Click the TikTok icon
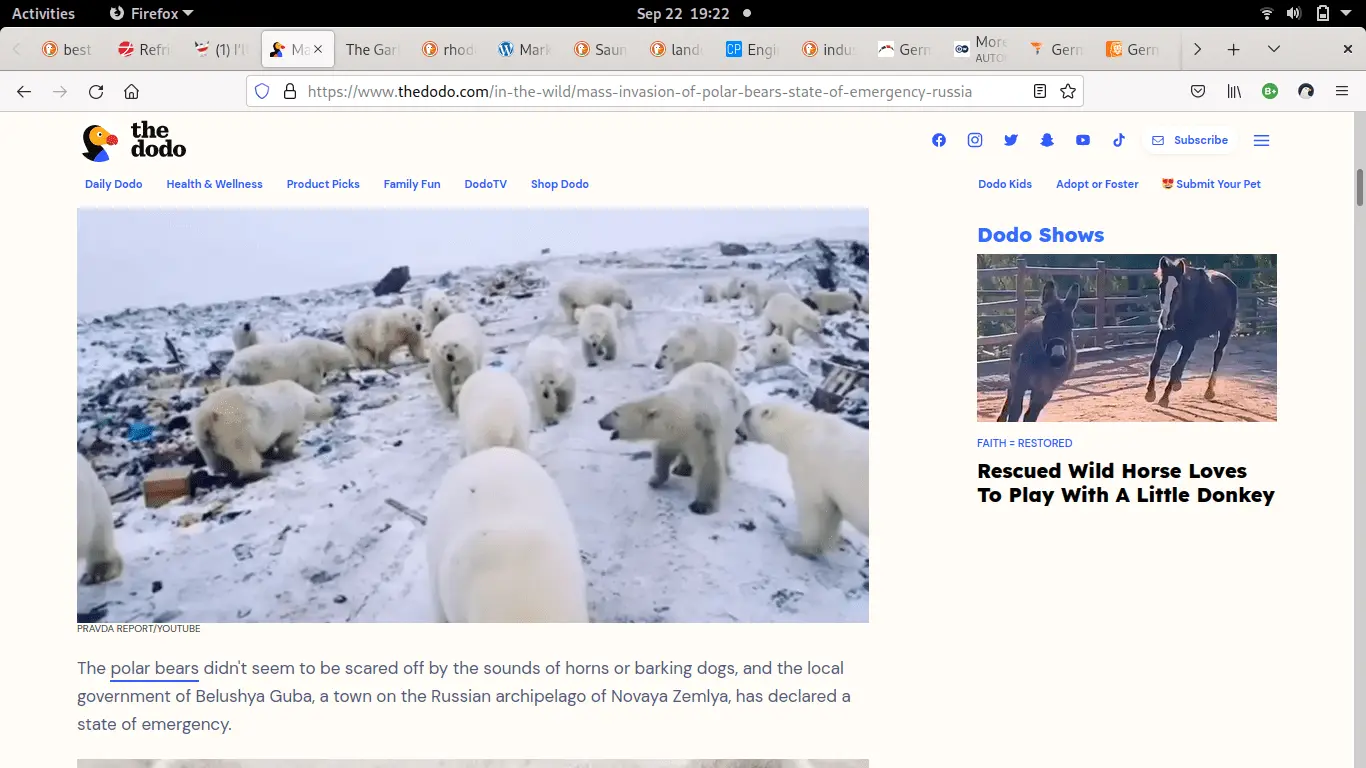 point(1118,140)
